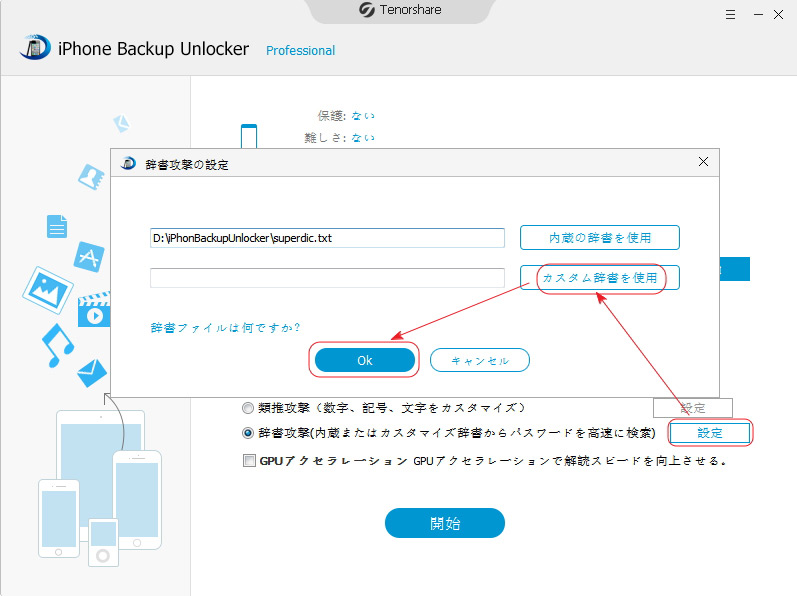Click 設定 button beside 辞書攻撃

pos(710,433)
